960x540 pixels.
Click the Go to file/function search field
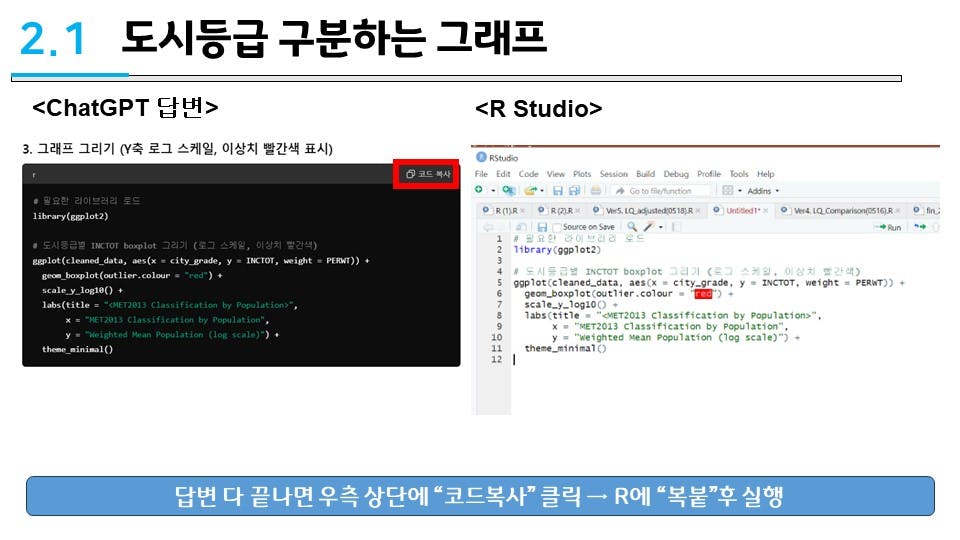660,191
